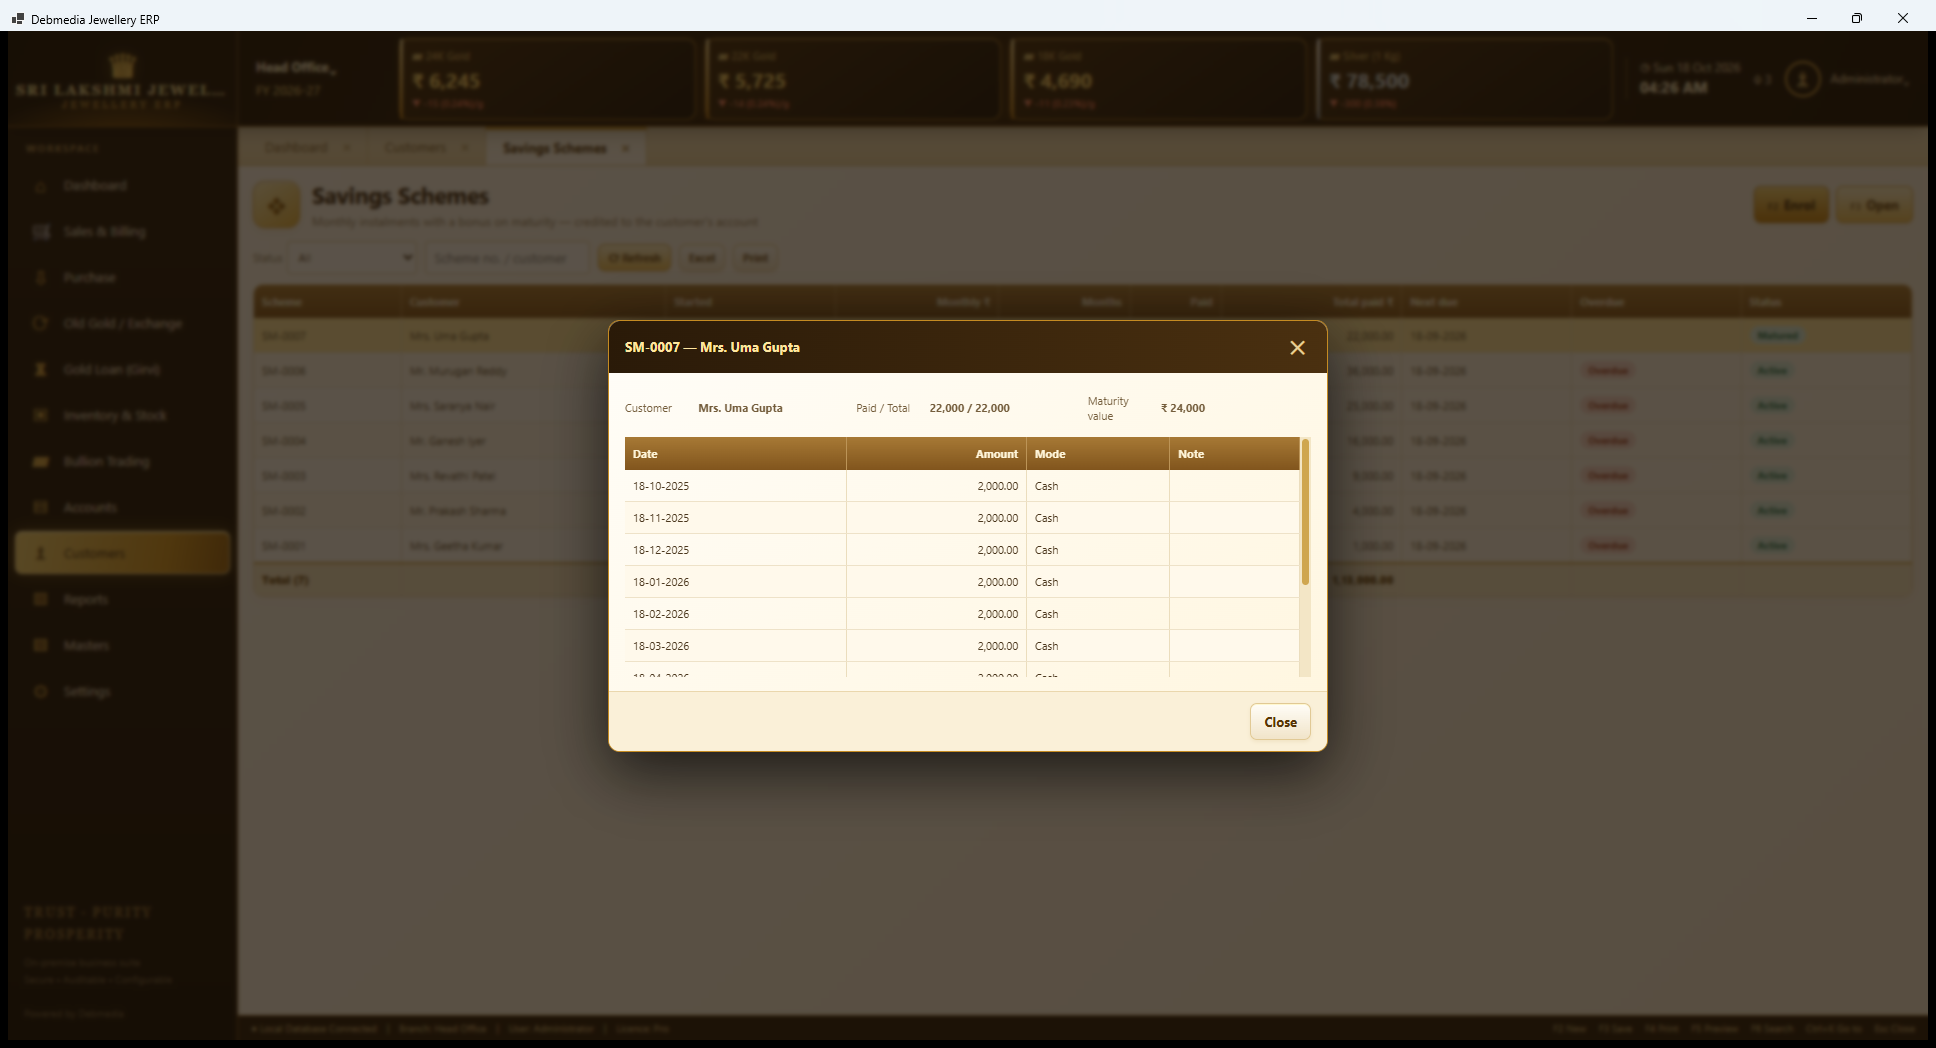Click the Note column header
This screenshot has height=1048, width=1936.
(1234, 454)
